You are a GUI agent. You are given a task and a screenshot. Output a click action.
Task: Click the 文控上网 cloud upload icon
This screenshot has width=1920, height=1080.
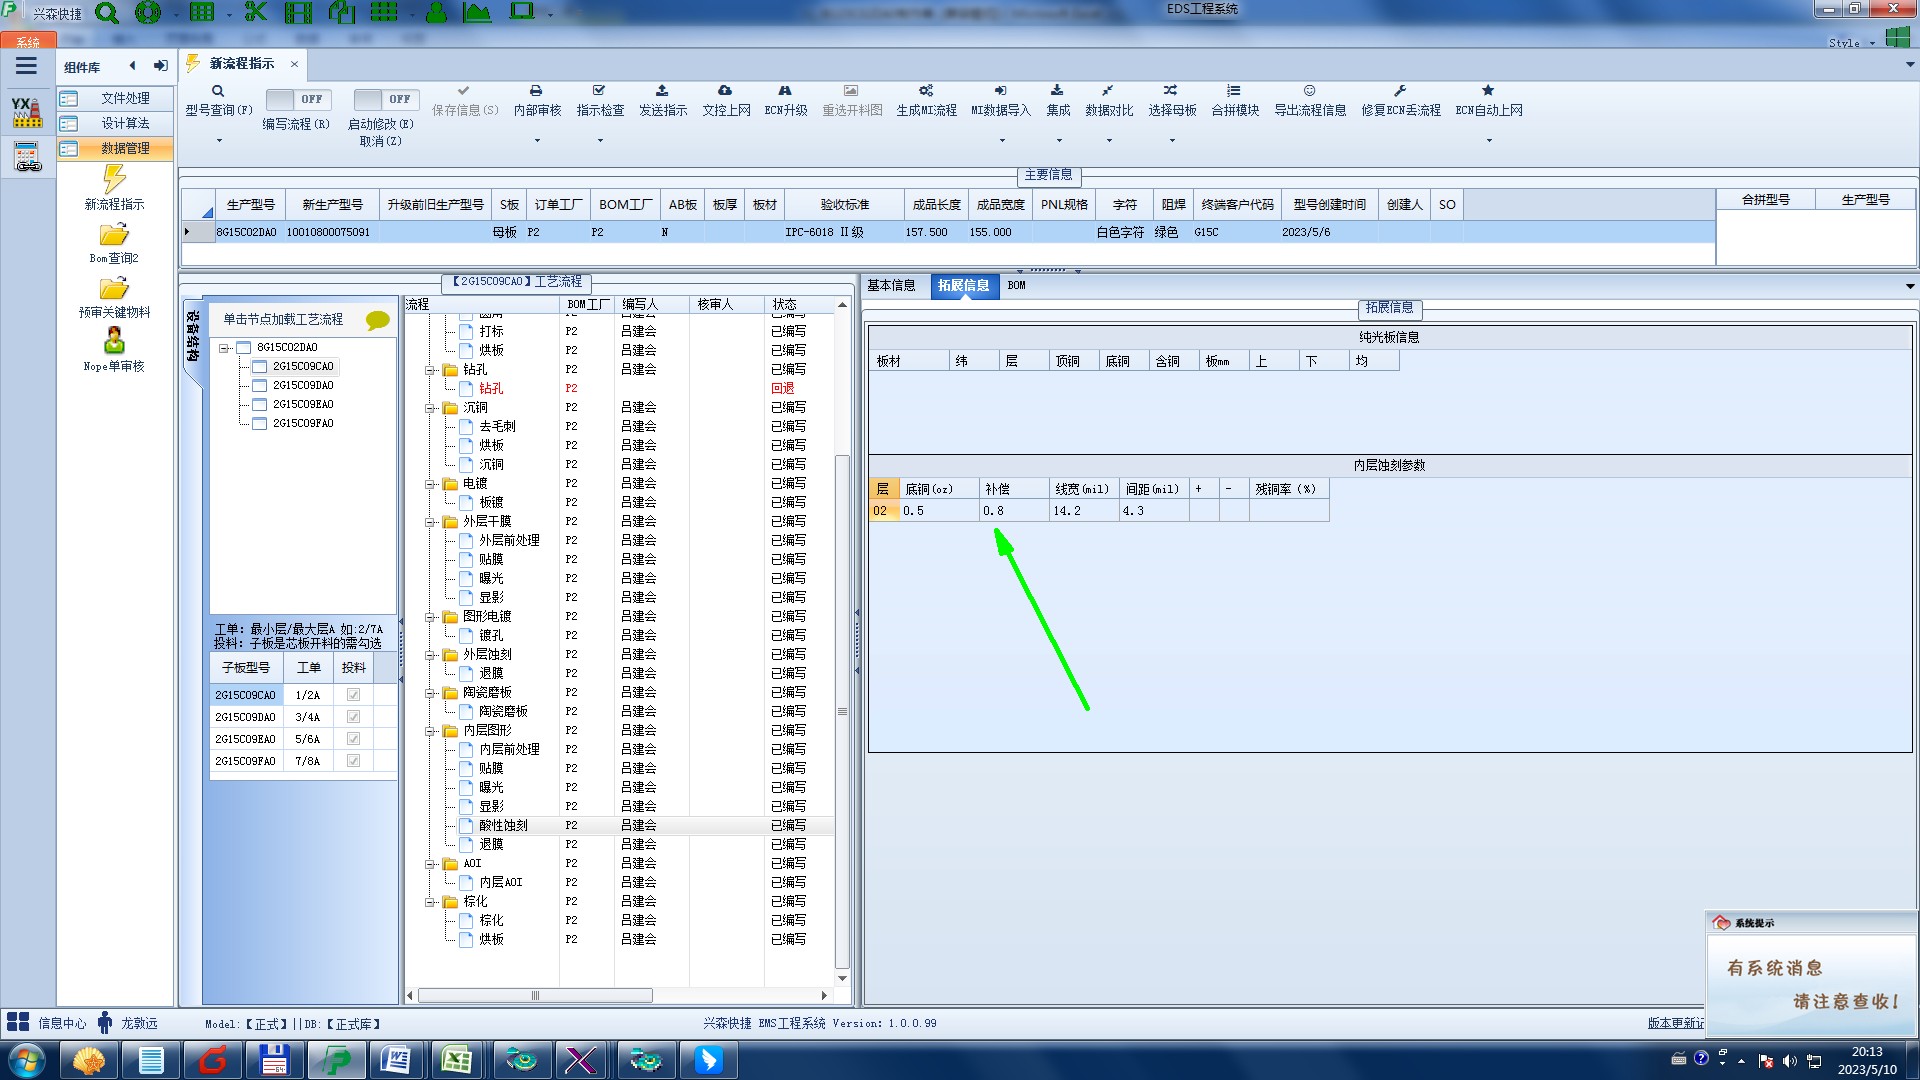(x=725, y=91)
